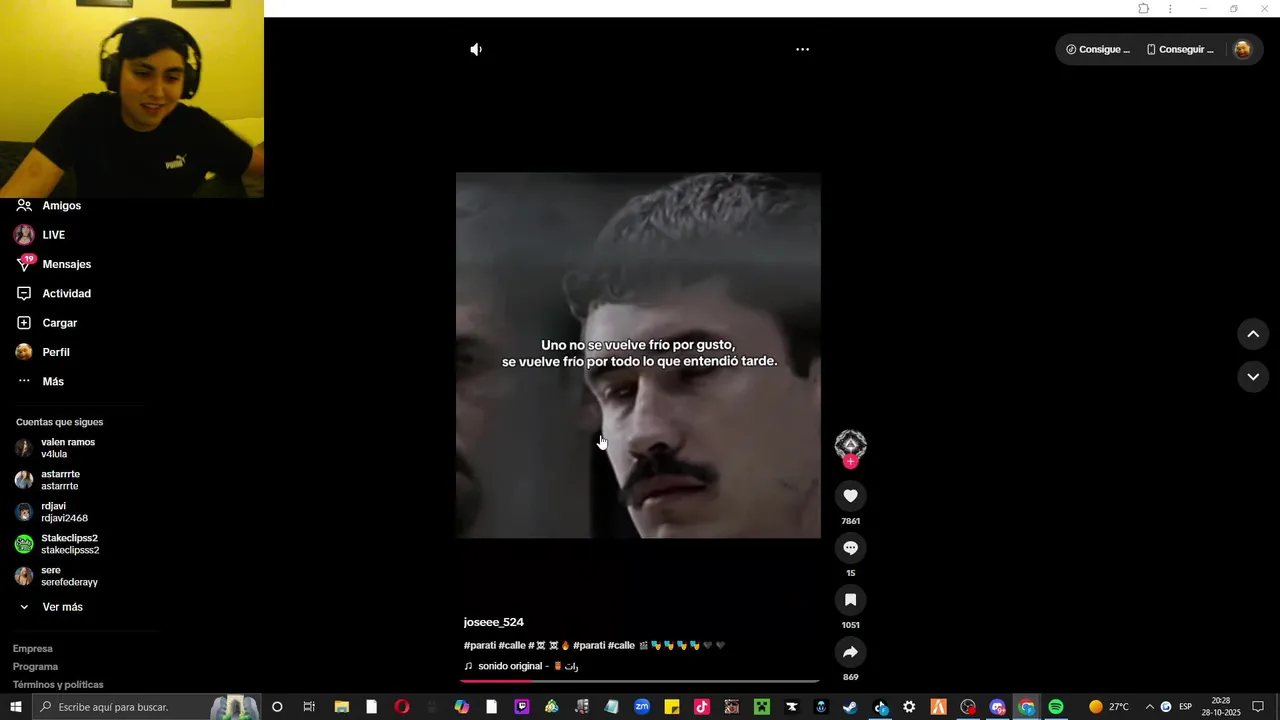Image resolution: width=1280 pixels, height=720 pixels.
Task: Follow creator via red plus badge
Action: pyautogui.click(x=850, y=461)
